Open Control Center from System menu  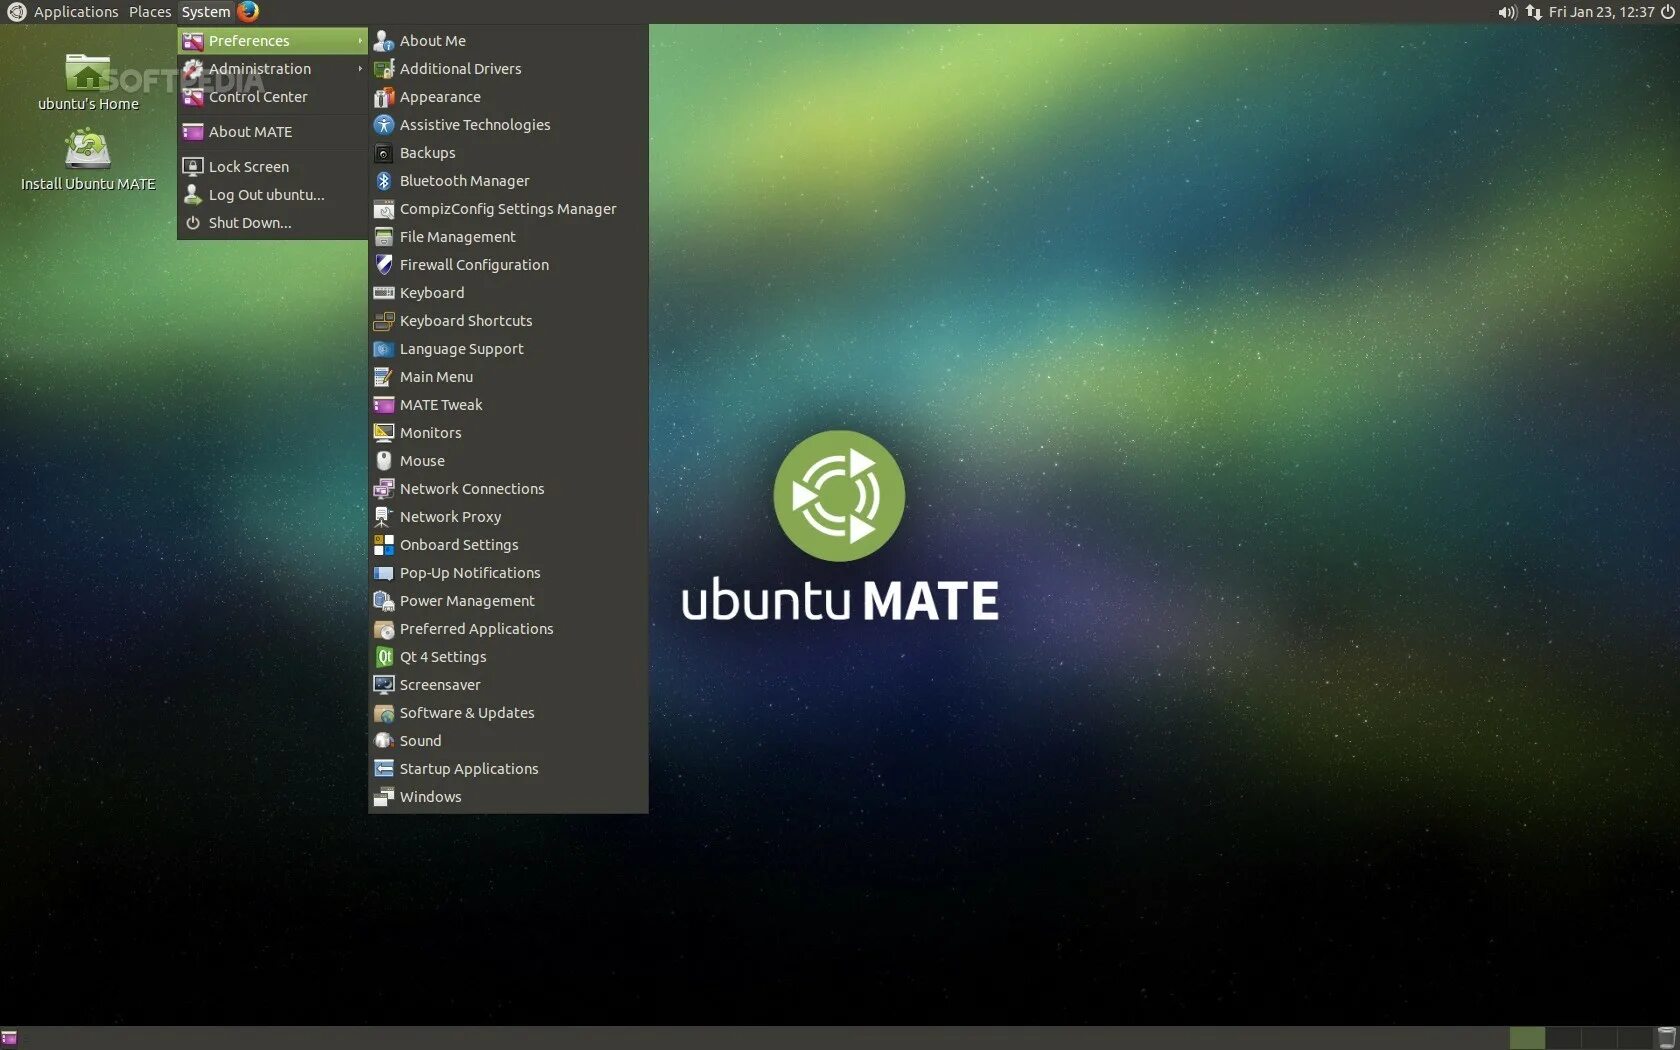click(273, 97)
